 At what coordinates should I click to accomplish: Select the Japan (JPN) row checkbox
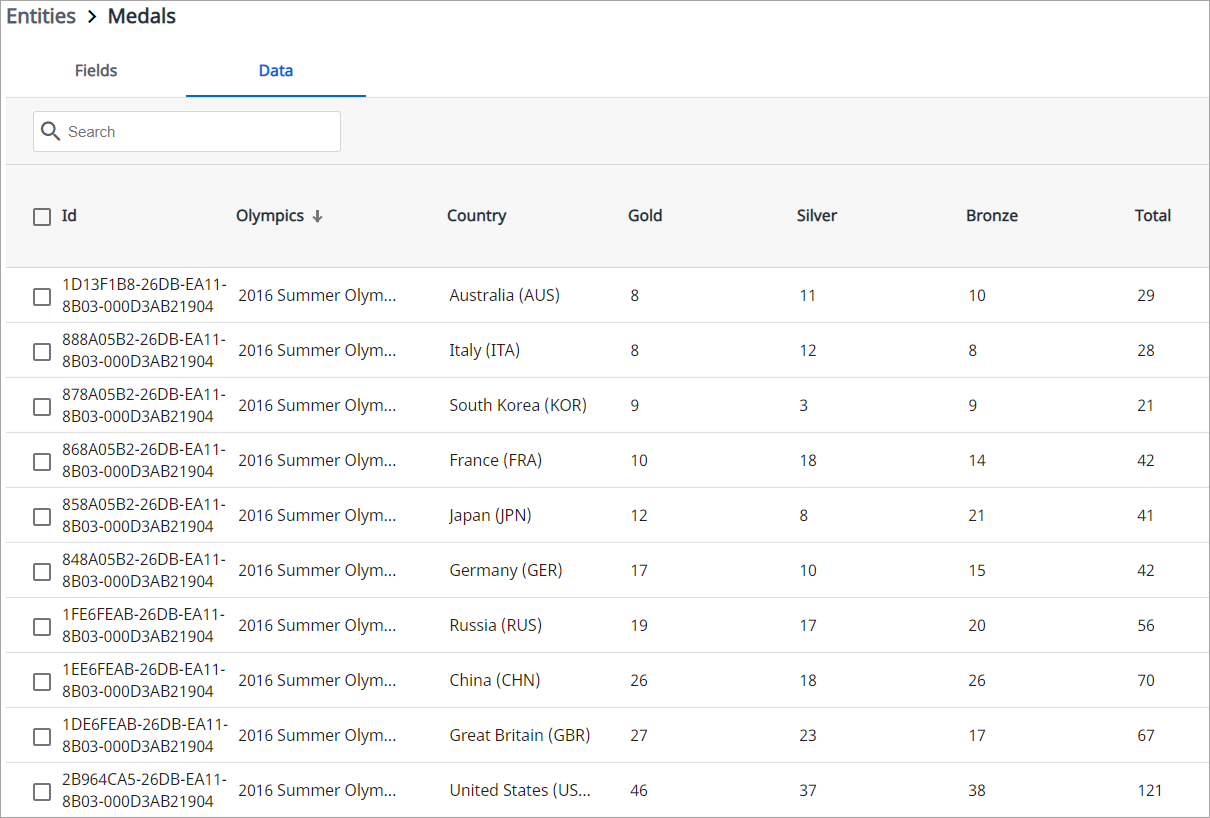[x=42, y=517]
